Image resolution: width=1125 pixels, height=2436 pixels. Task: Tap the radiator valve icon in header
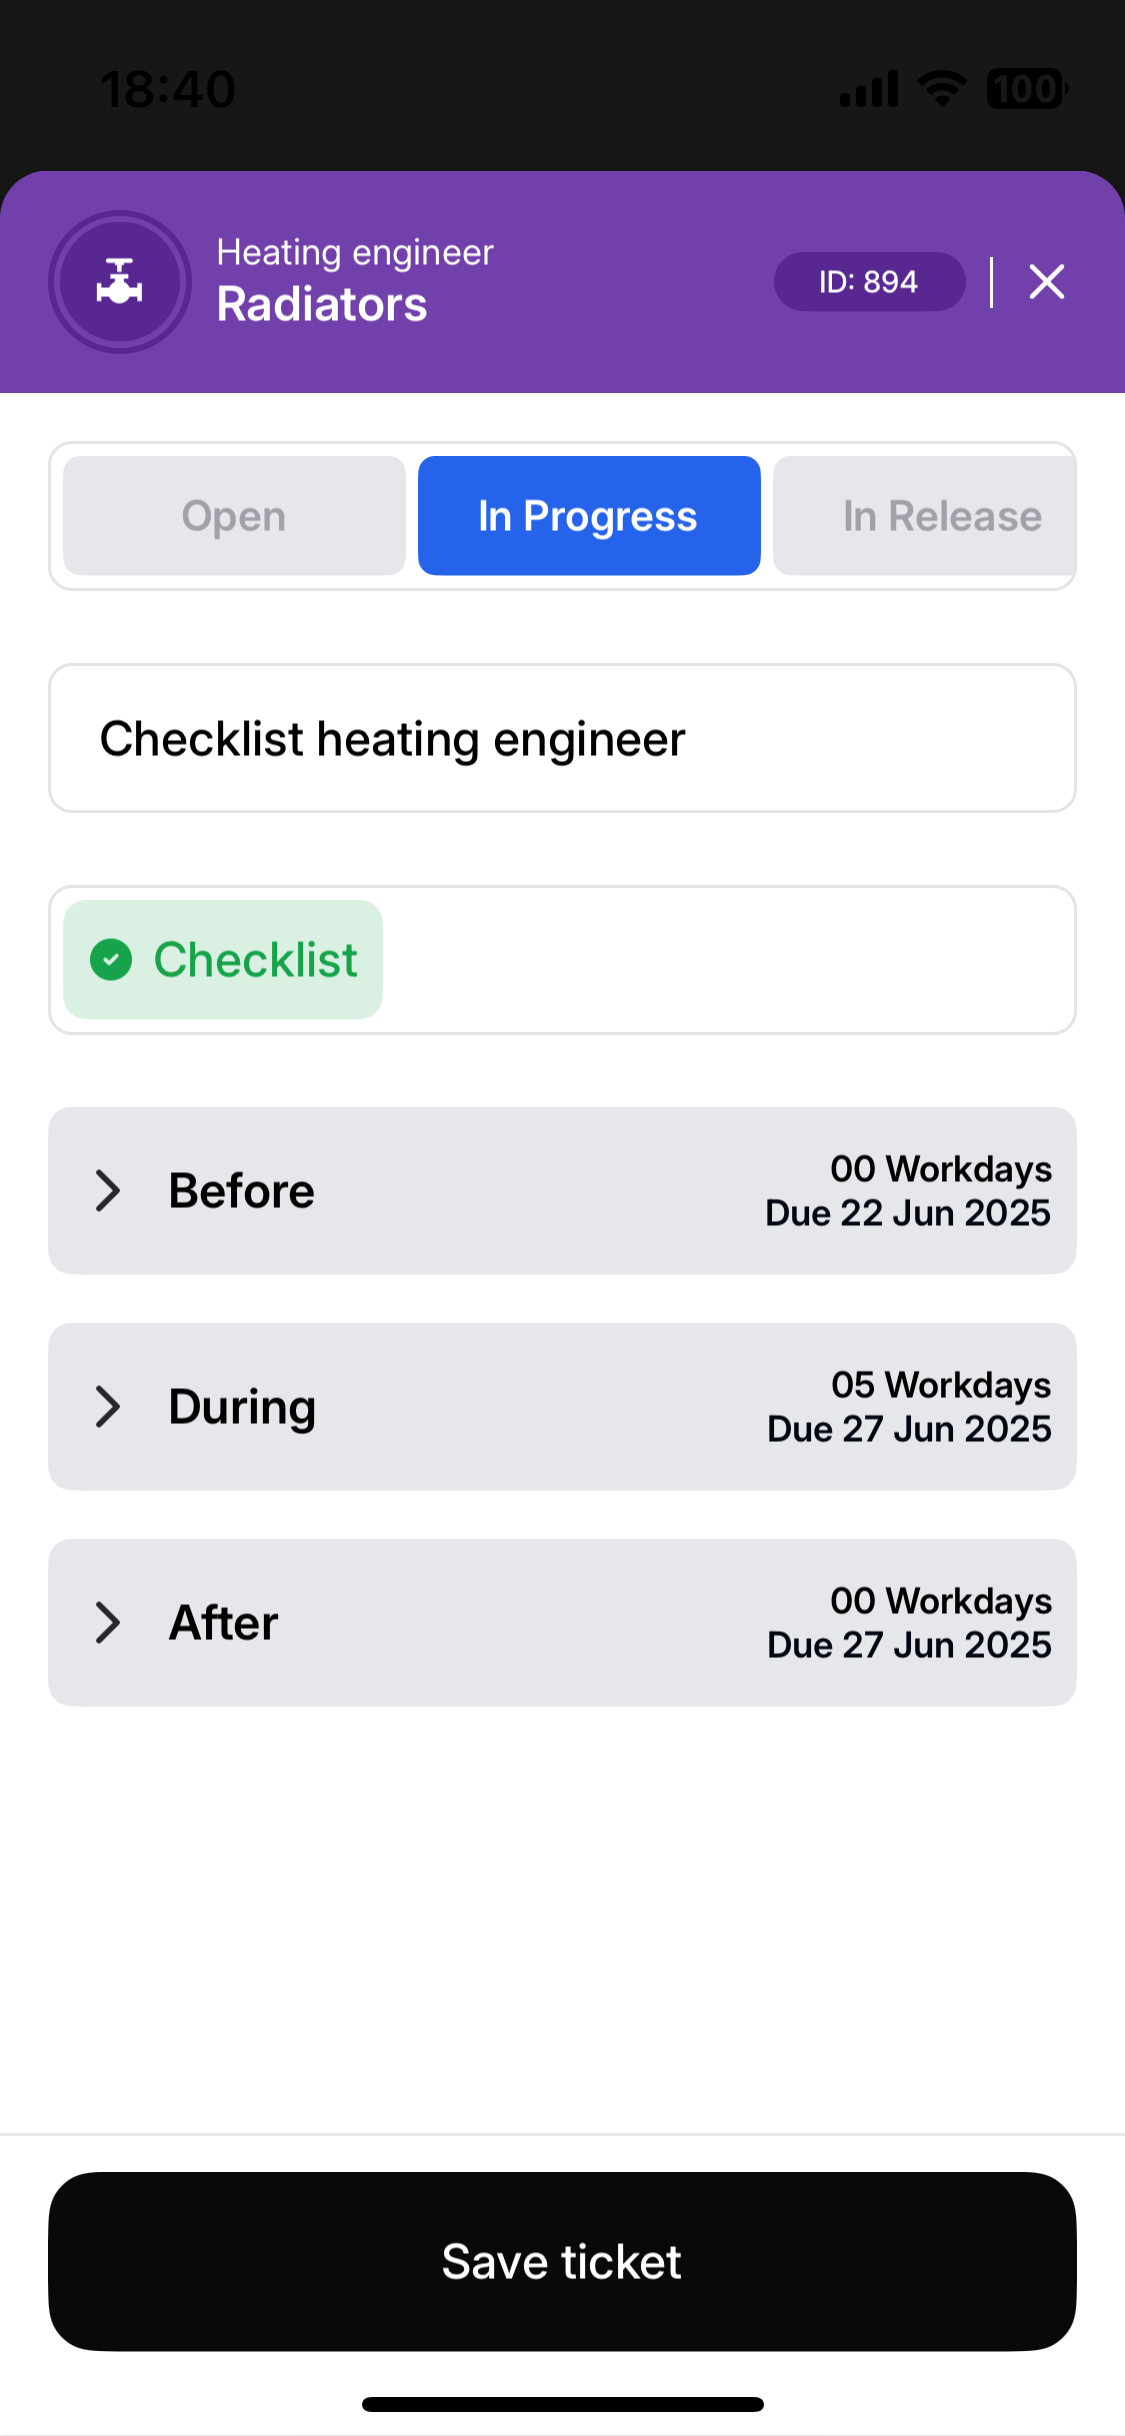(119, 282)
